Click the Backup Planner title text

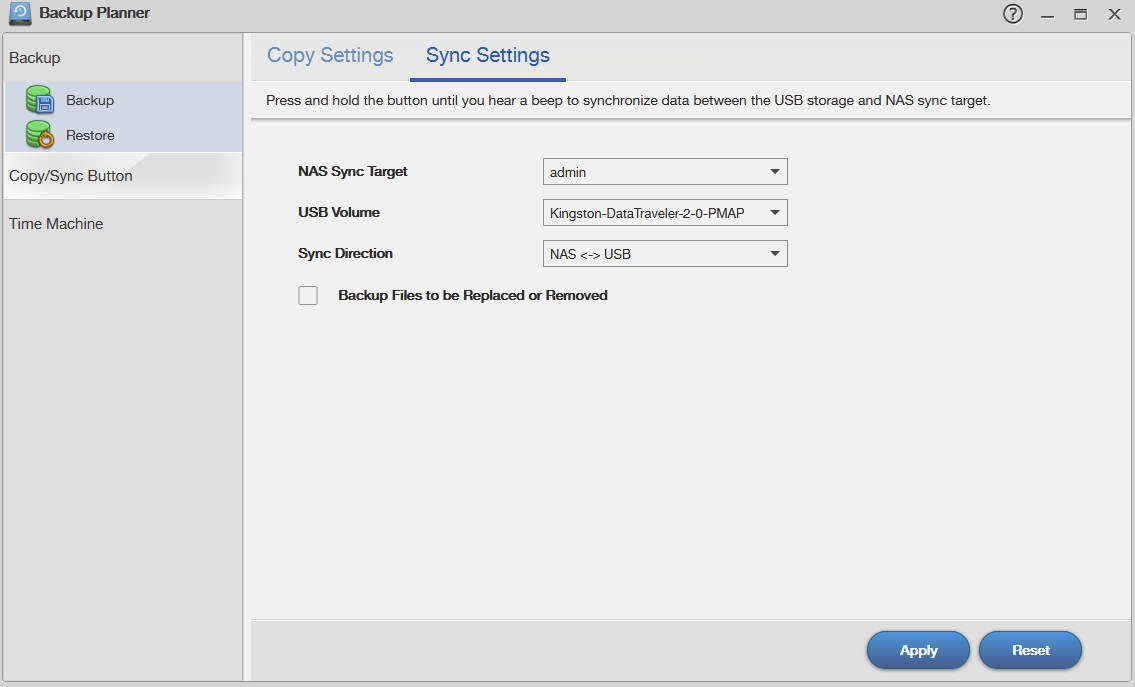(94, 13)
